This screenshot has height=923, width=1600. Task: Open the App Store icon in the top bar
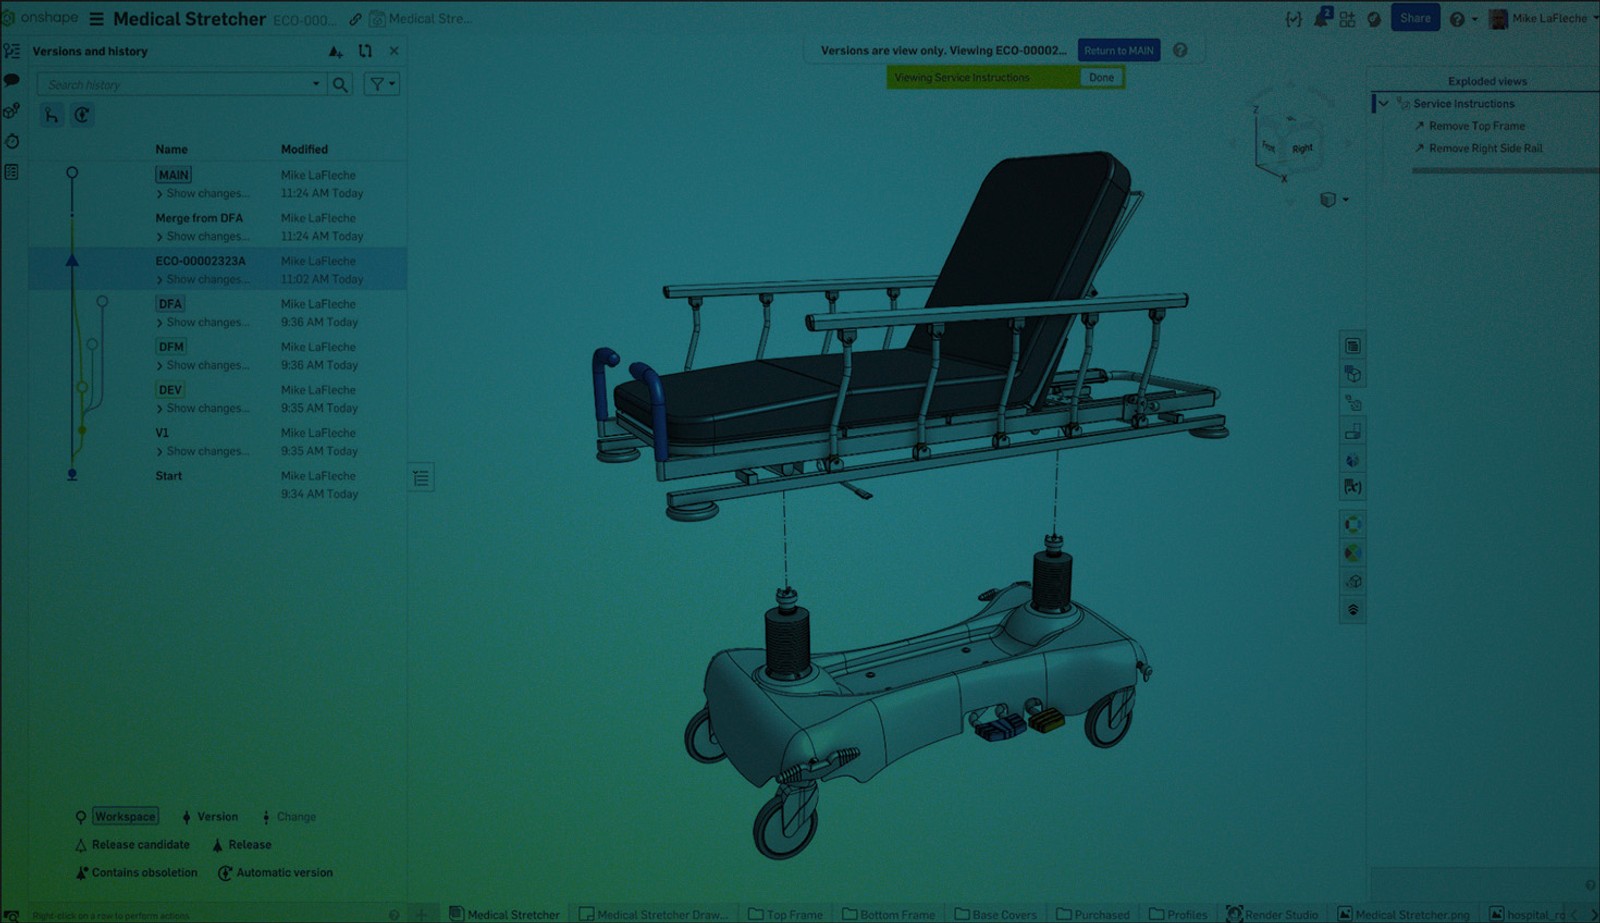[1347, 19]
